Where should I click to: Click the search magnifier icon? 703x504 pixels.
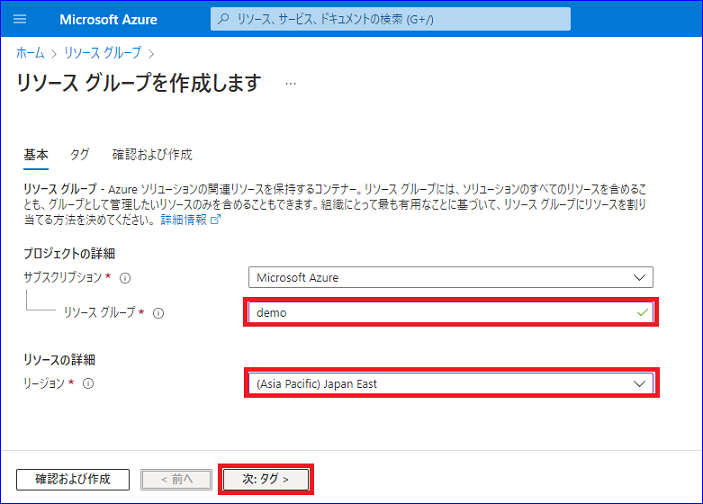[x=223, y=19]
